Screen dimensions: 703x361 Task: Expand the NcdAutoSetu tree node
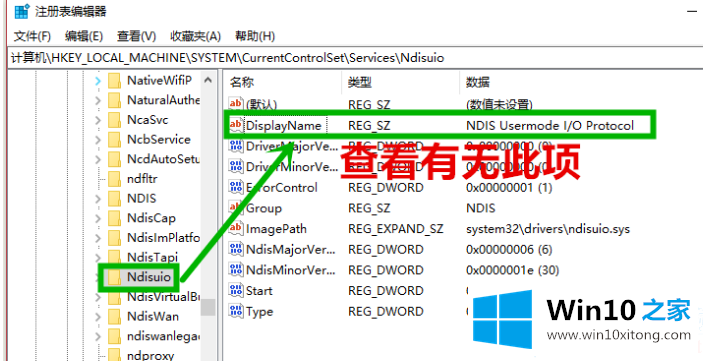point(98,159)
